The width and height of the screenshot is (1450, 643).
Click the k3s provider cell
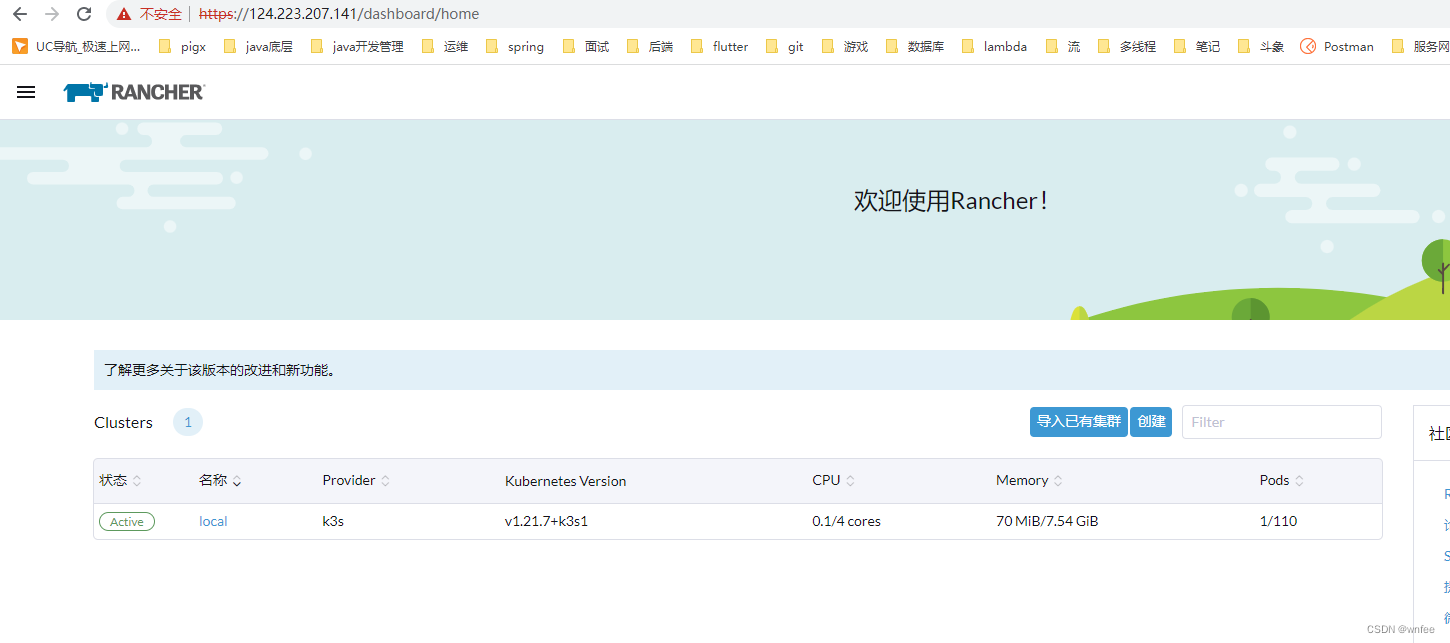333,521
